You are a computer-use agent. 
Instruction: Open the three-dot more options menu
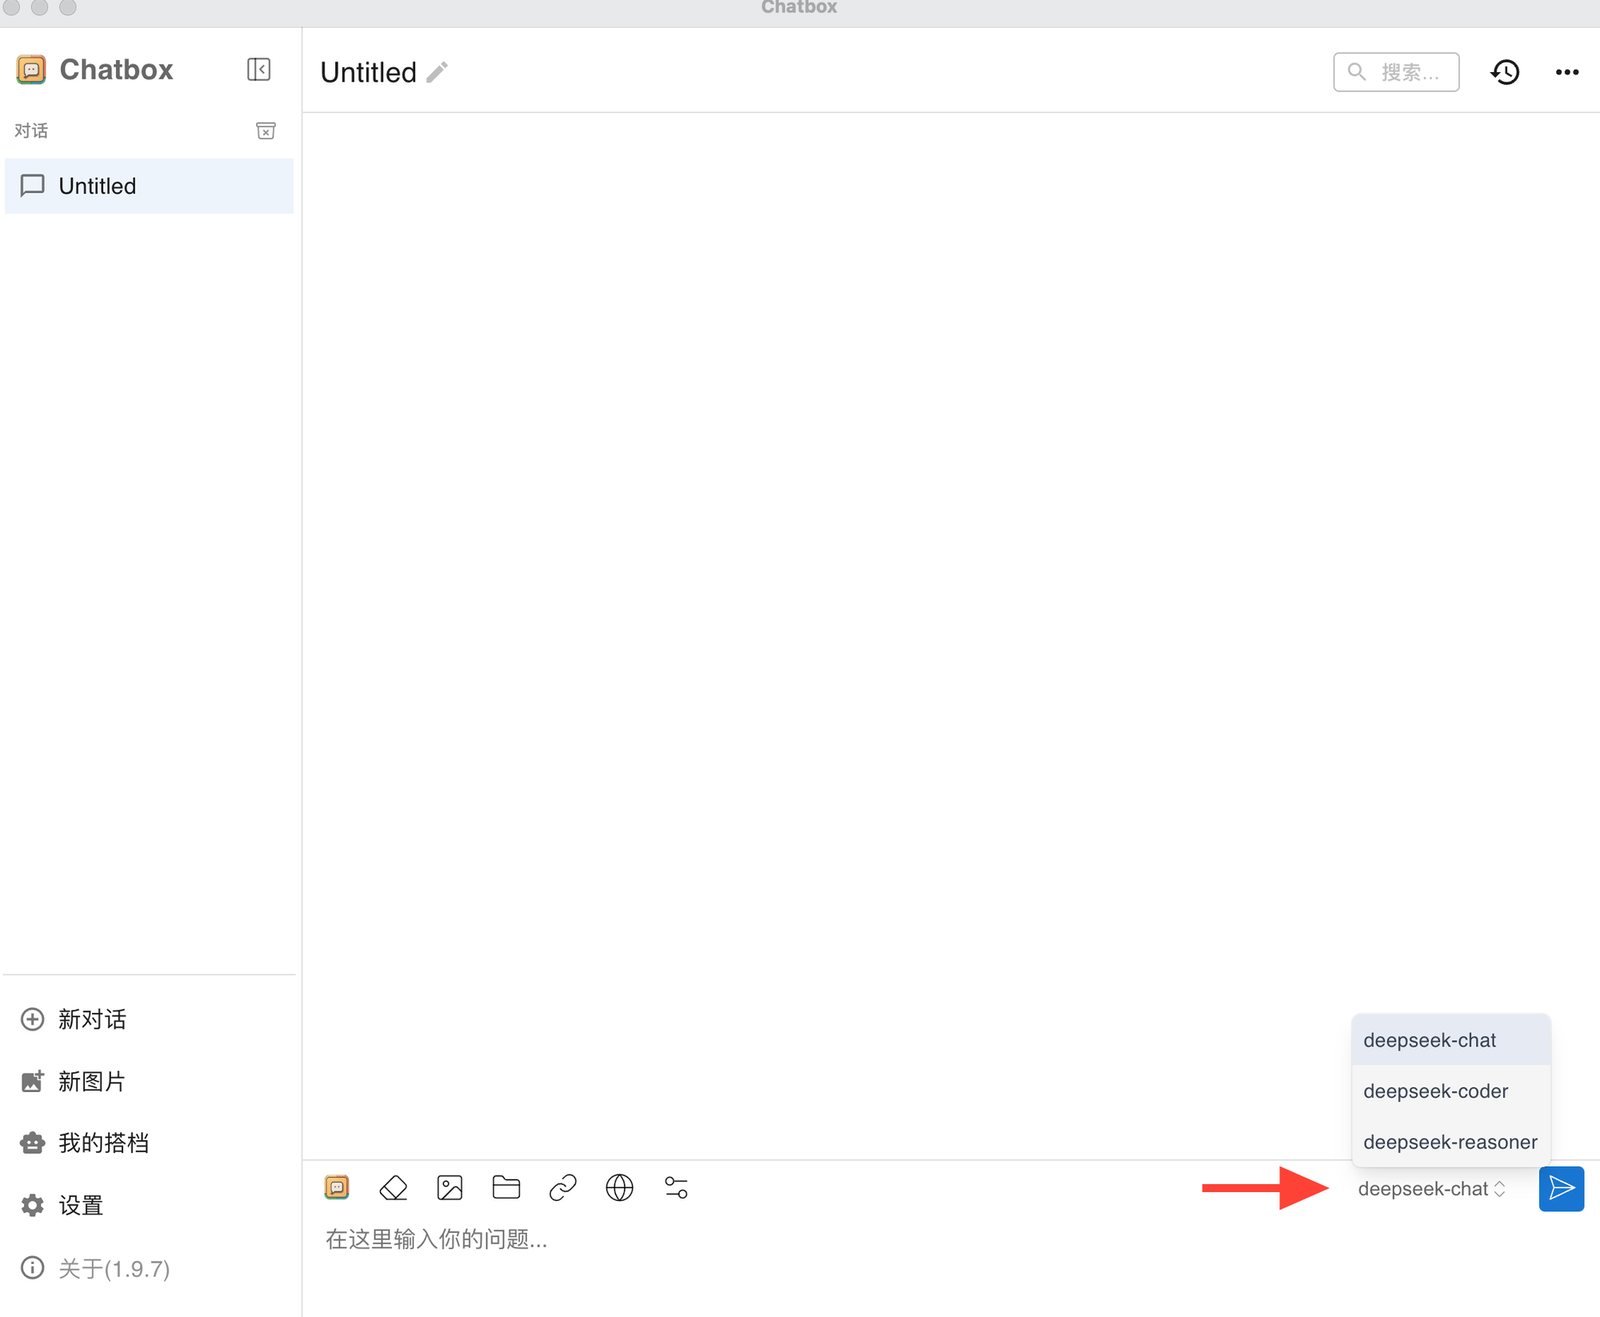(1567, 72)
